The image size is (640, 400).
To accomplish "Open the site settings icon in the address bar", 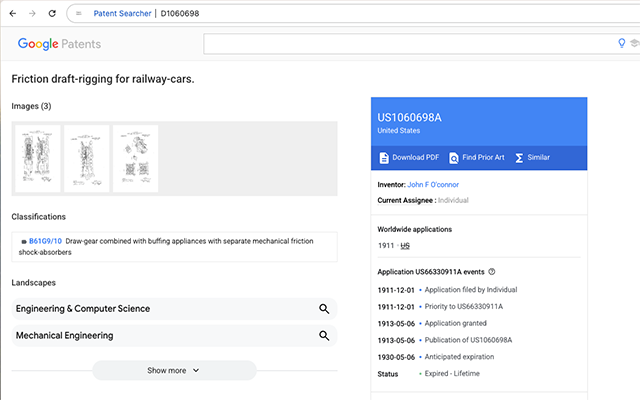I will click(79, 13).
